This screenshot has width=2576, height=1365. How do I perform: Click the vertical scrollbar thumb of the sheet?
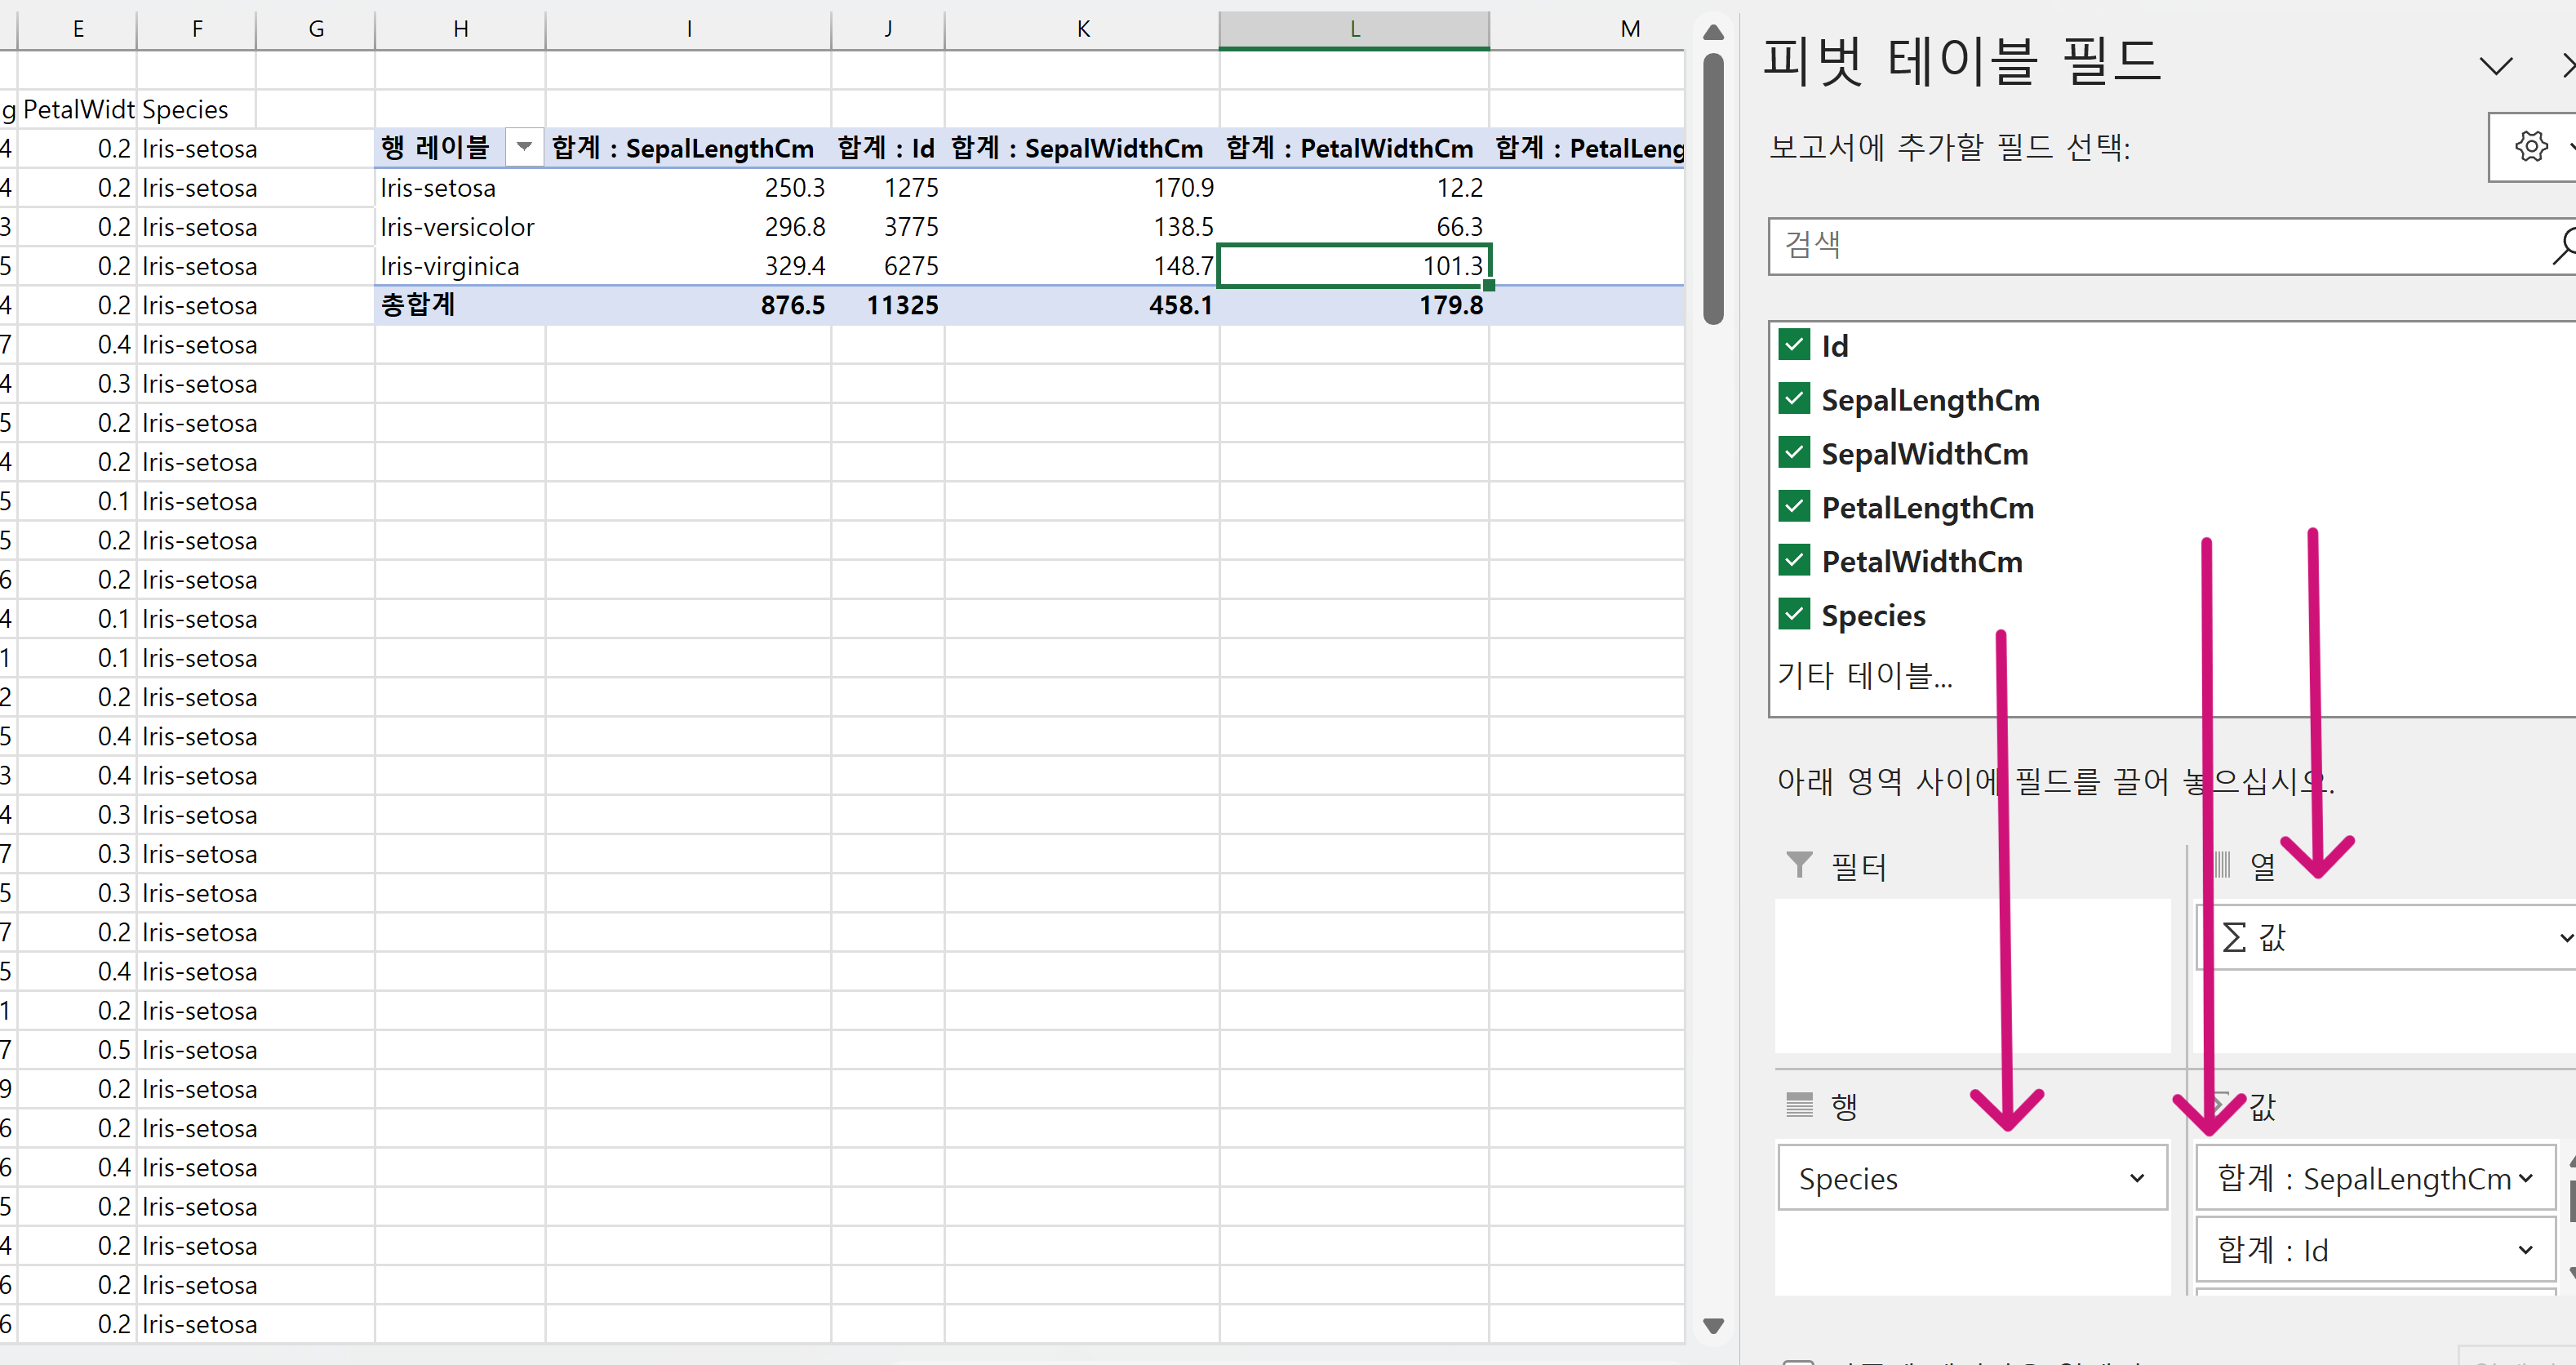[x=1713, y=190]
